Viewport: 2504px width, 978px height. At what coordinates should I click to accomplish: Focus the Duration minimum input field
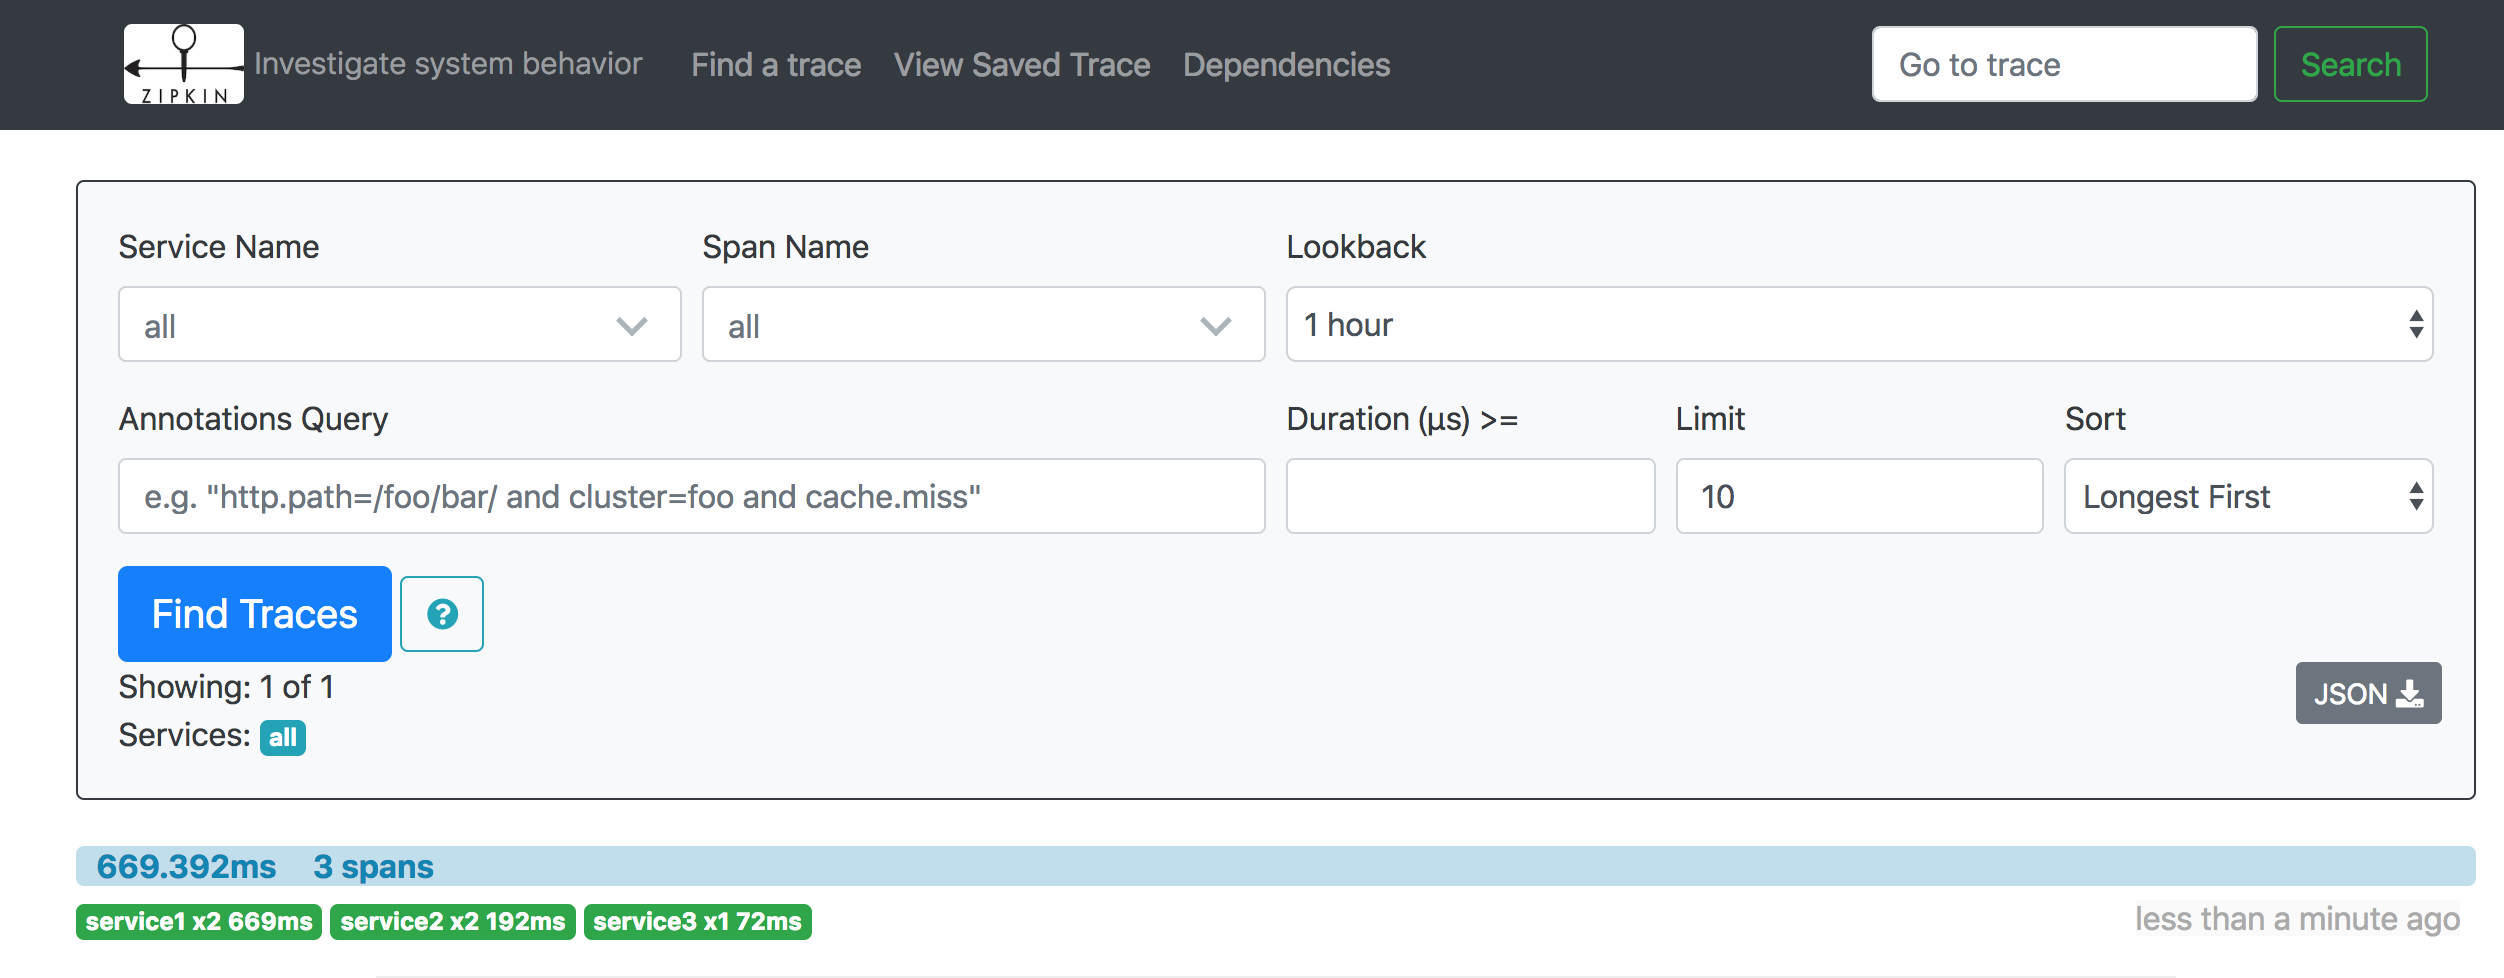(x=1470, y=496)
